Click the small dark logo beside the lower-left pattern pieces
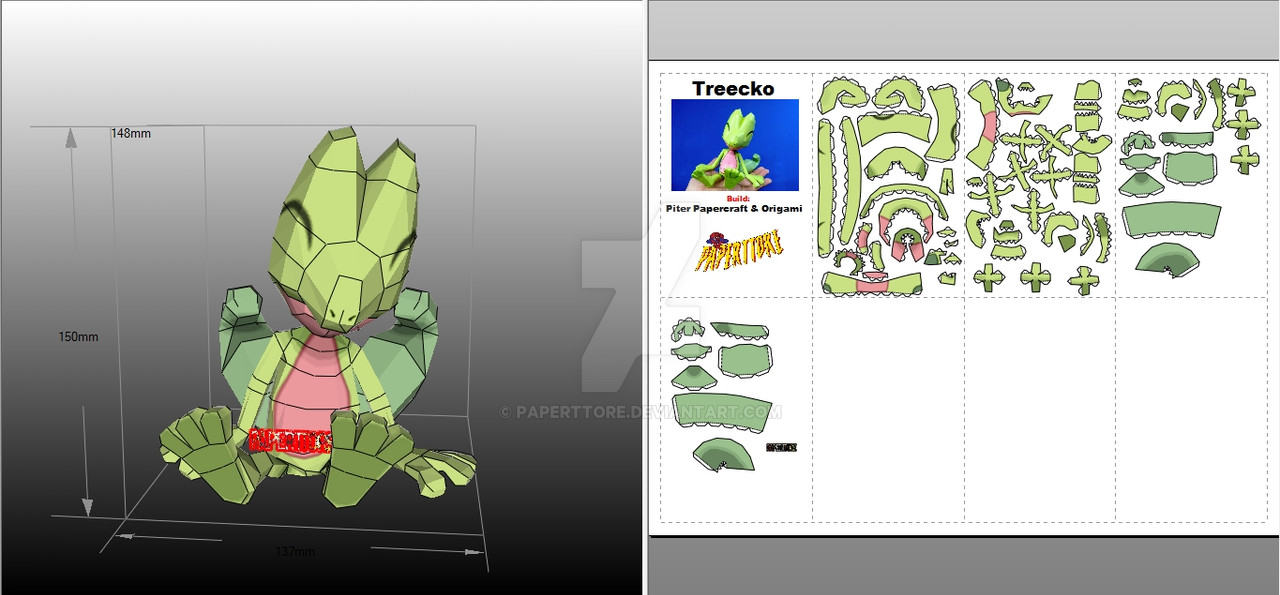Screen dimensions: 1280x595 point(781,448)
